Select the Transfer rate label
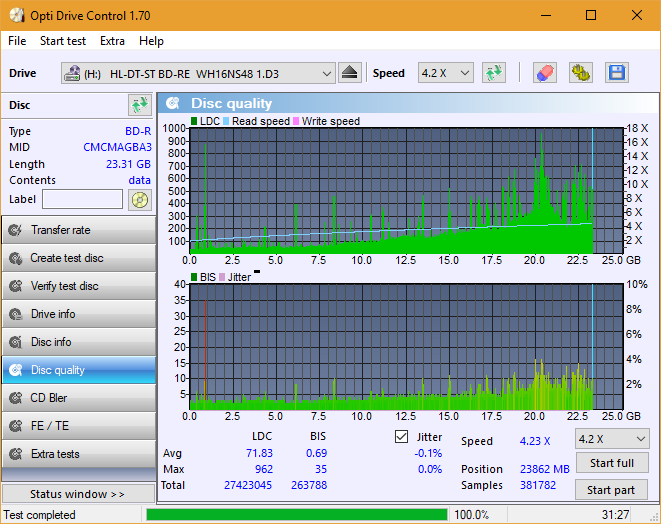 tap(61, 230)
